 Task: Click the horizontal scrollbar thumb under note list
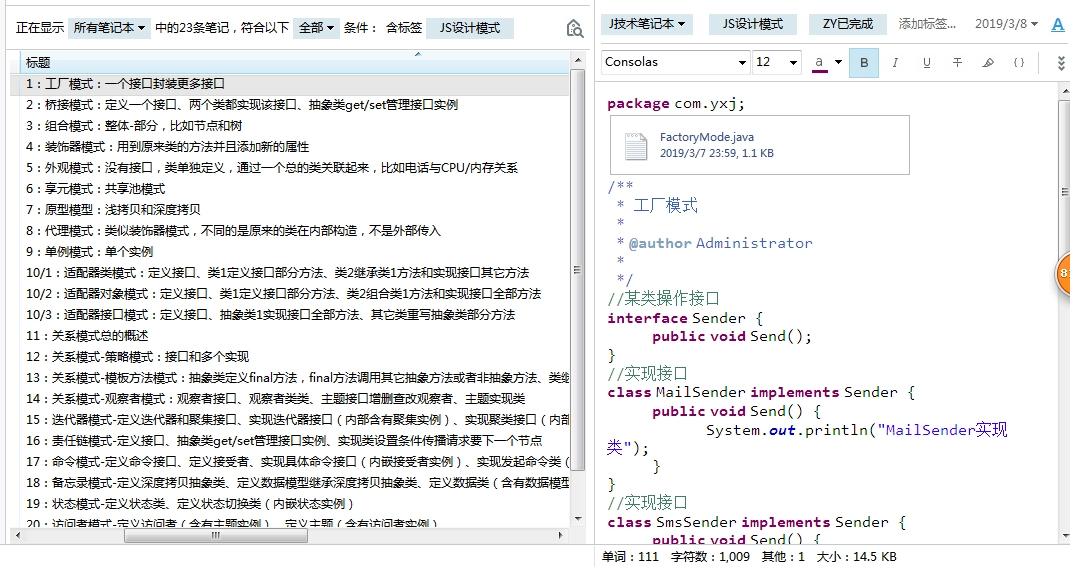(216, 536)
